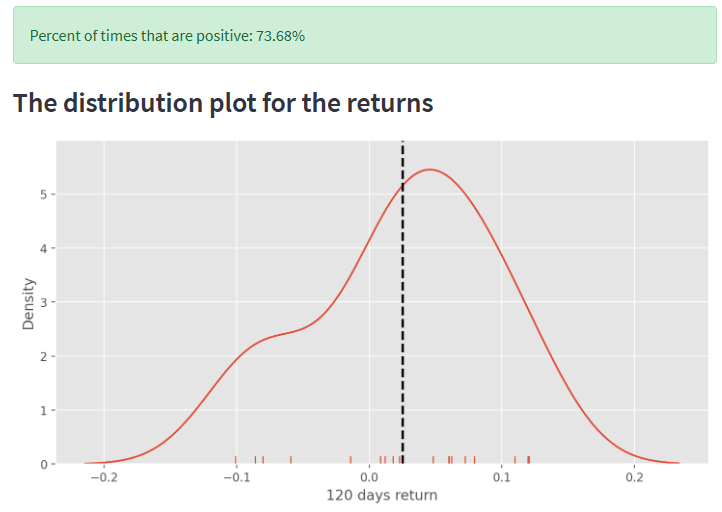Screen dimensions: 722x512
Task: Click the y-axis tick label 2
Action: pos(43,356)
